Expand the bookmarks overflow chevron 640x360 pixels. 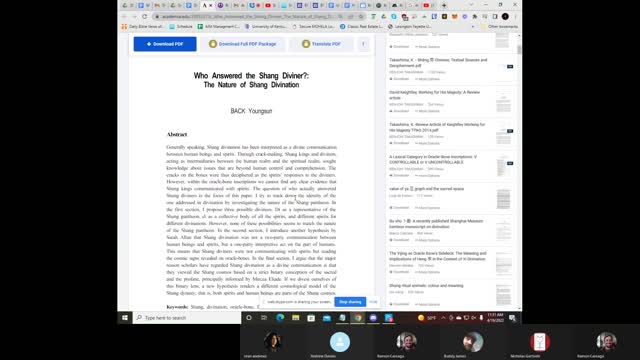click(473, 27)
